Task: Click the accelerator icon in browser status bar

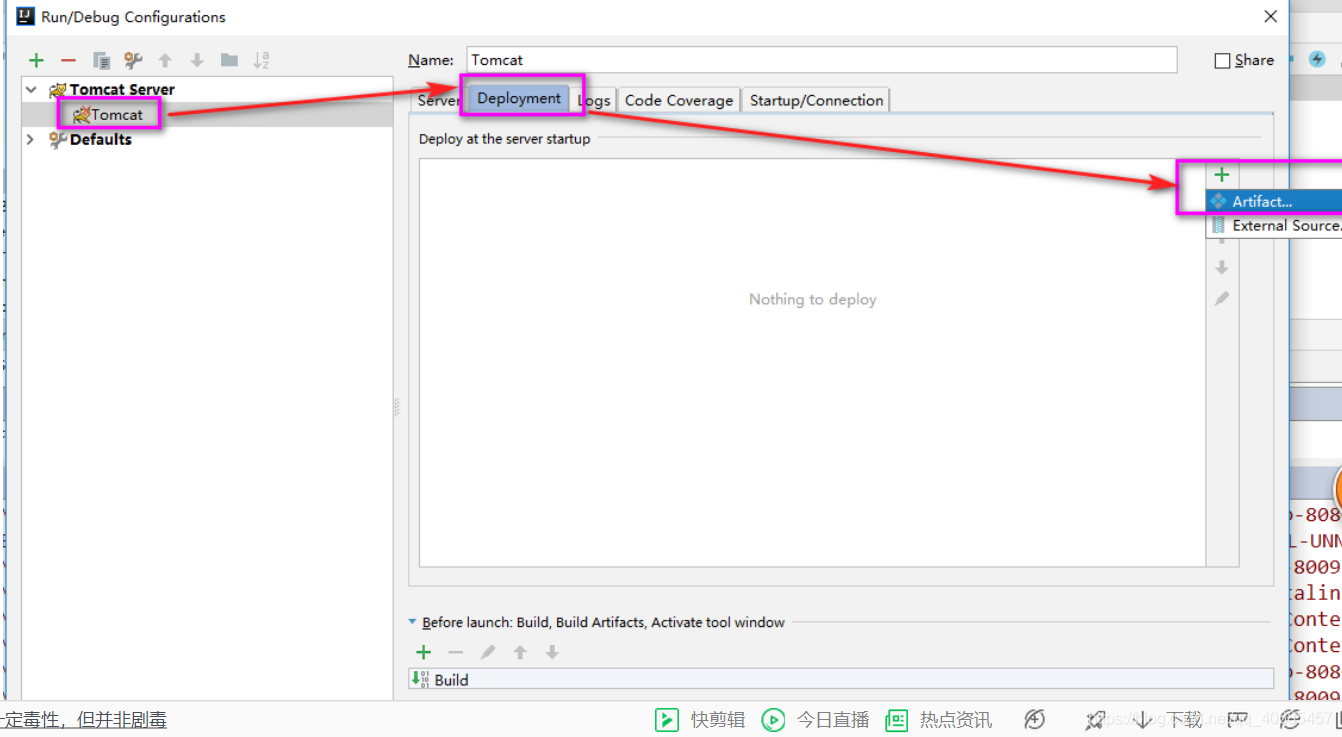Action: coord(1035,720)
